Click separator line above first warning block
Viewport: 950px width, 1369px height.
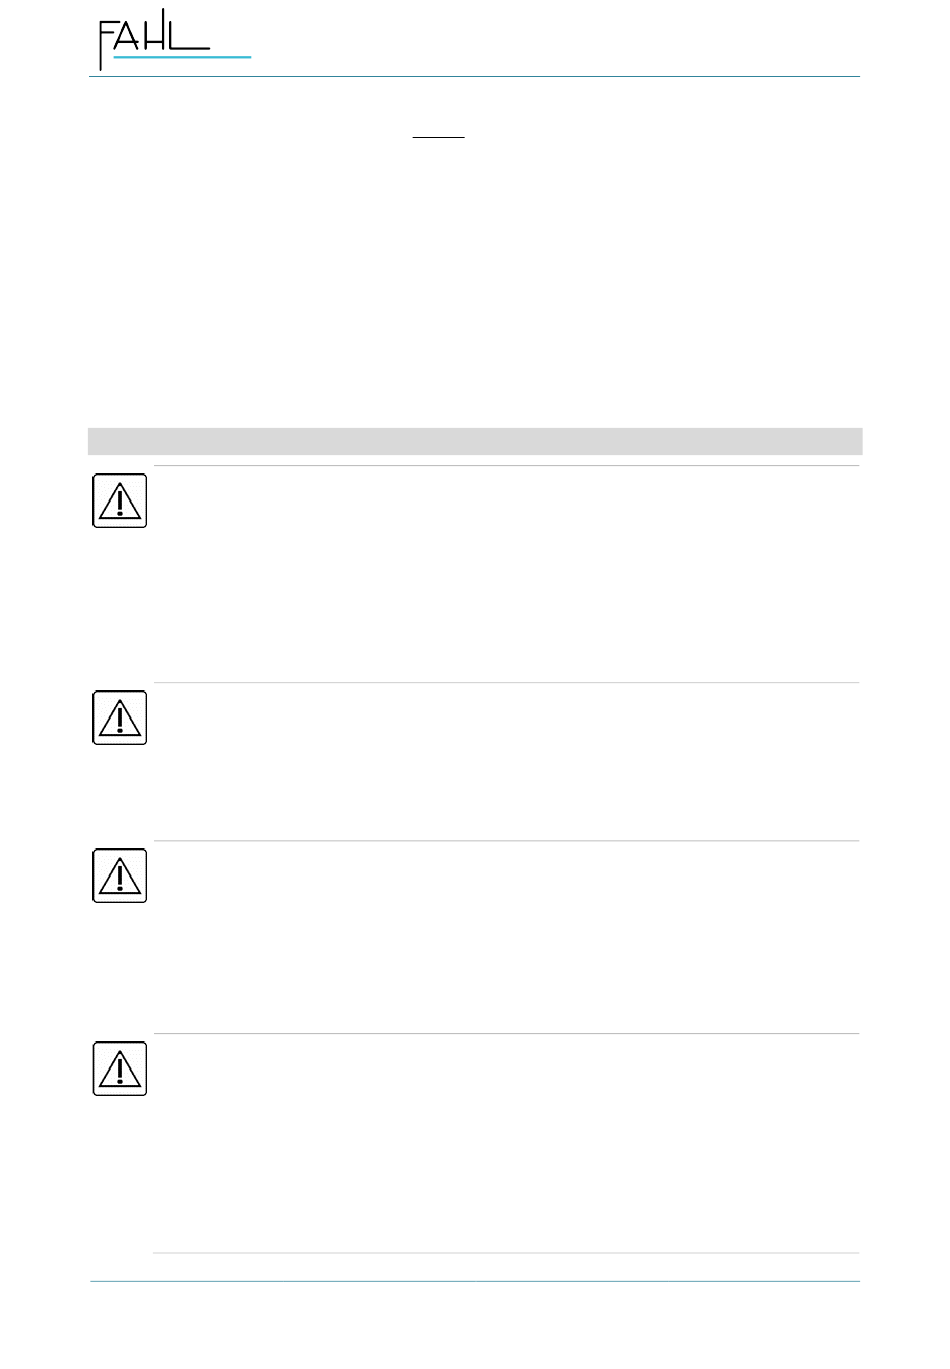(x=506, y=466)
